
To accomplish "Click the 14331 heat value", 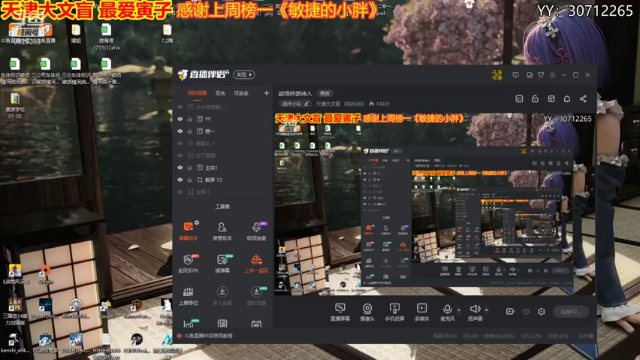I will click(379, 104).
